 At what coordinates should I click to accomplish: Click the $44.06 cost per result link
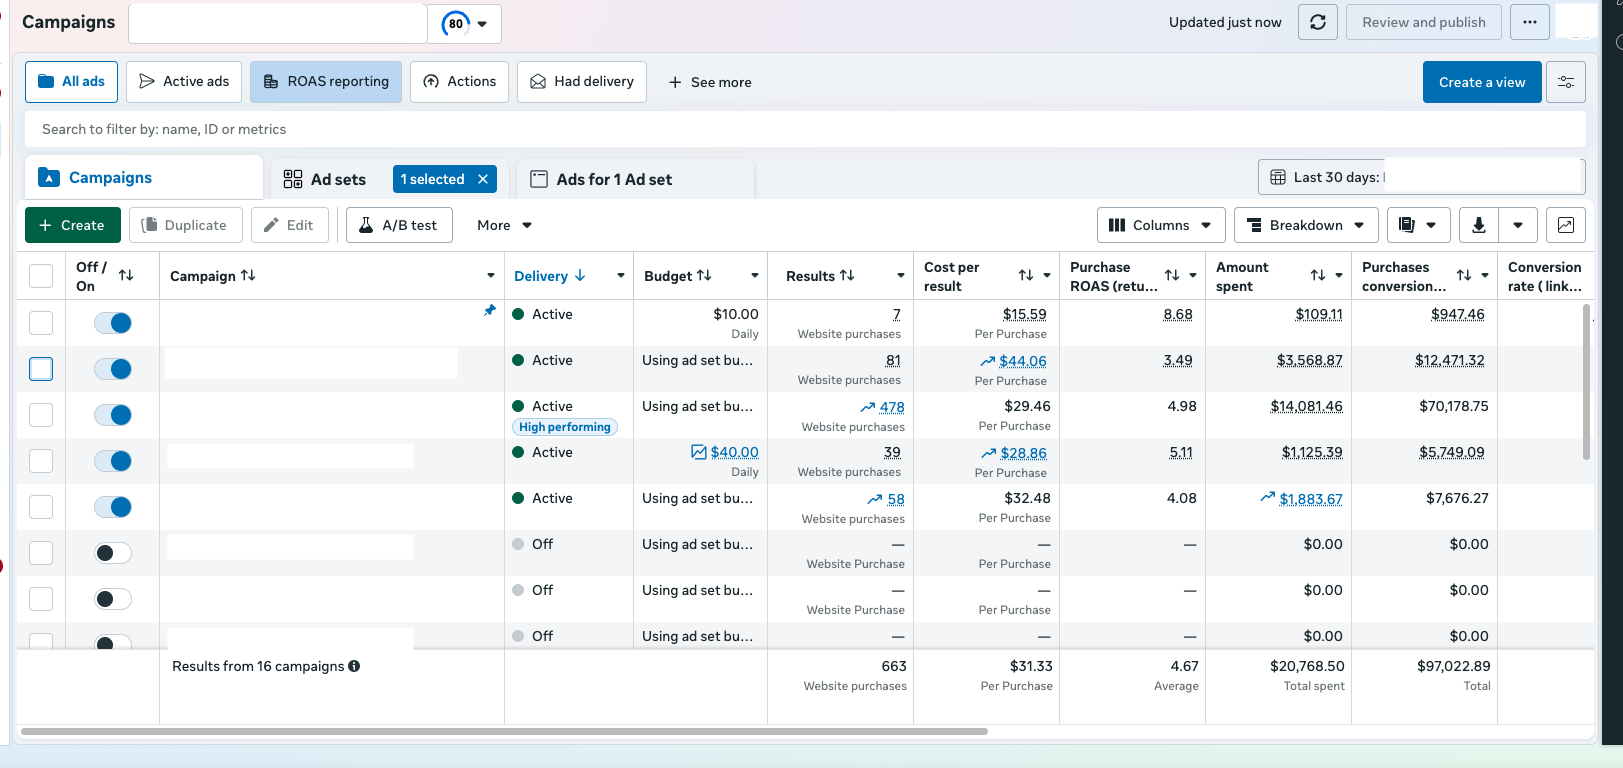[x=1023, y=361]
